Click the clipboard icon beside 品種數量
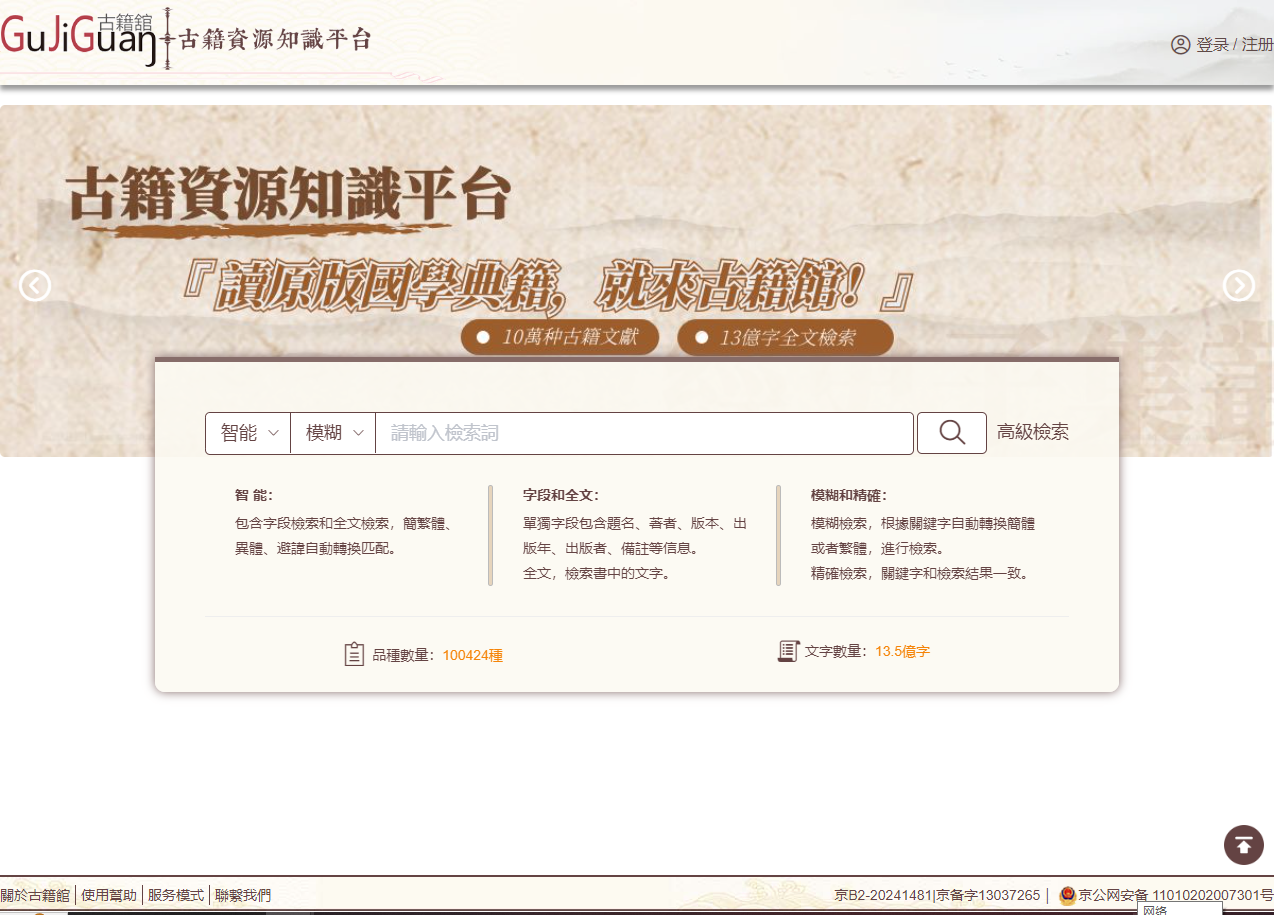Image resolution: width=1274 pixels, height=915 pixels. [x=354, y=654]
